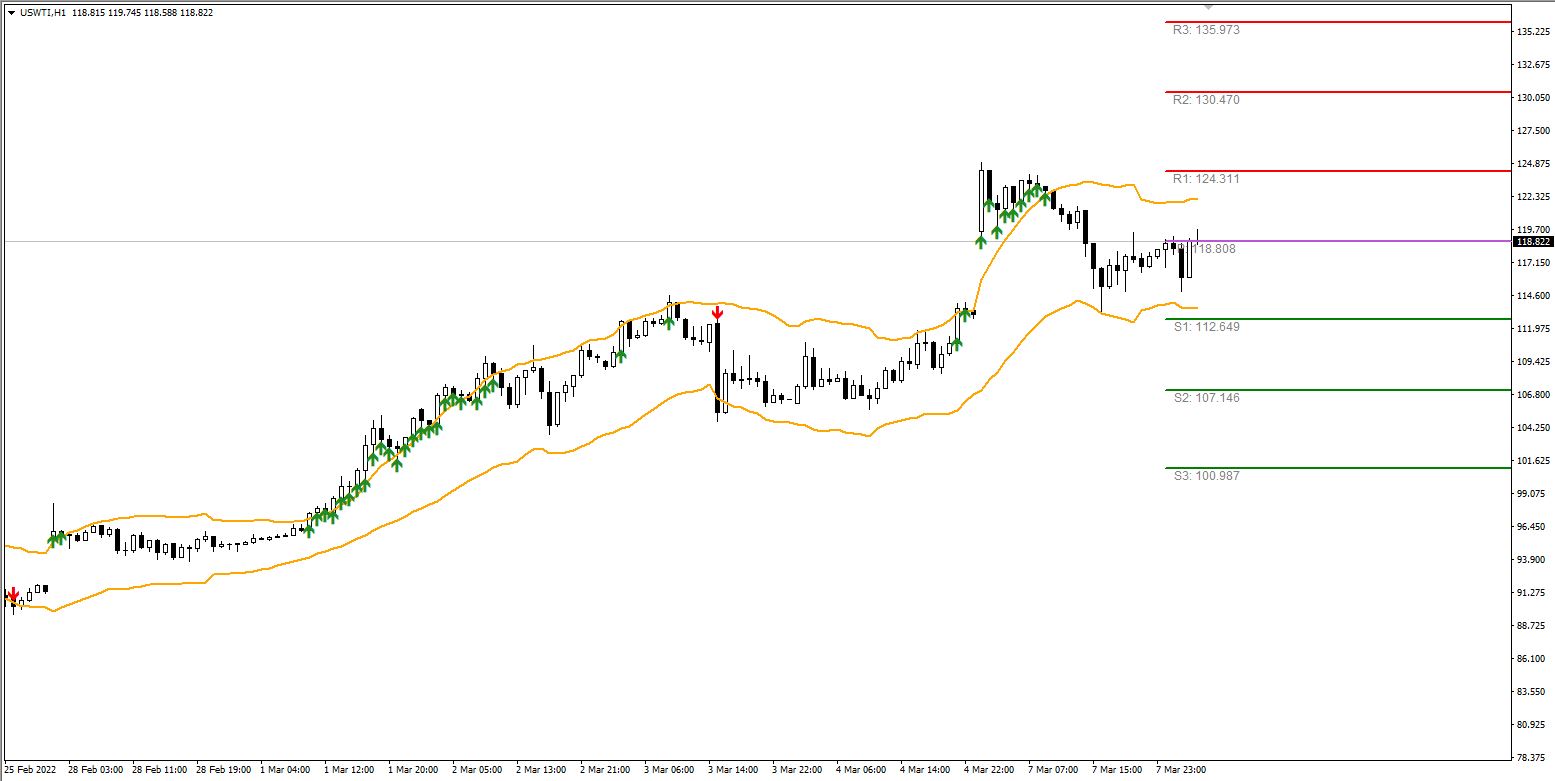Select the S2 green support line
1555x781 pixels.
coord(1338,390)
